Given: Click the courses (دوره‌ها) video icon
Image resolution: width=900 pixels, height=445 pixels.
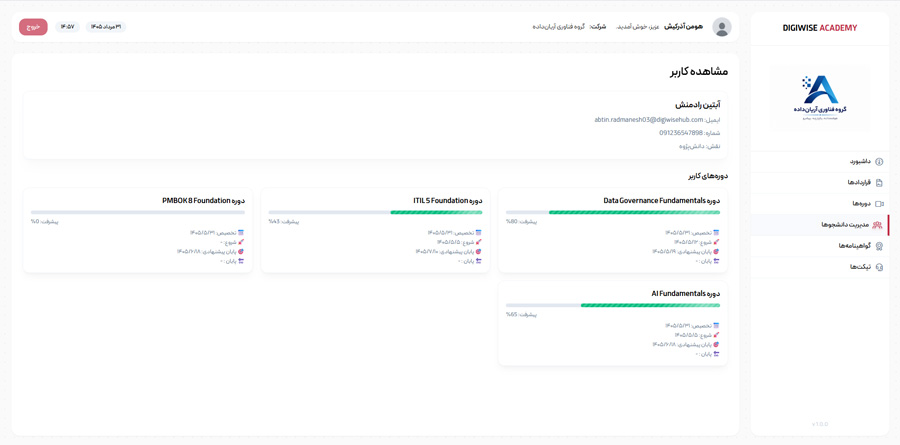Looking at the screenshot, I should point(879,204).
